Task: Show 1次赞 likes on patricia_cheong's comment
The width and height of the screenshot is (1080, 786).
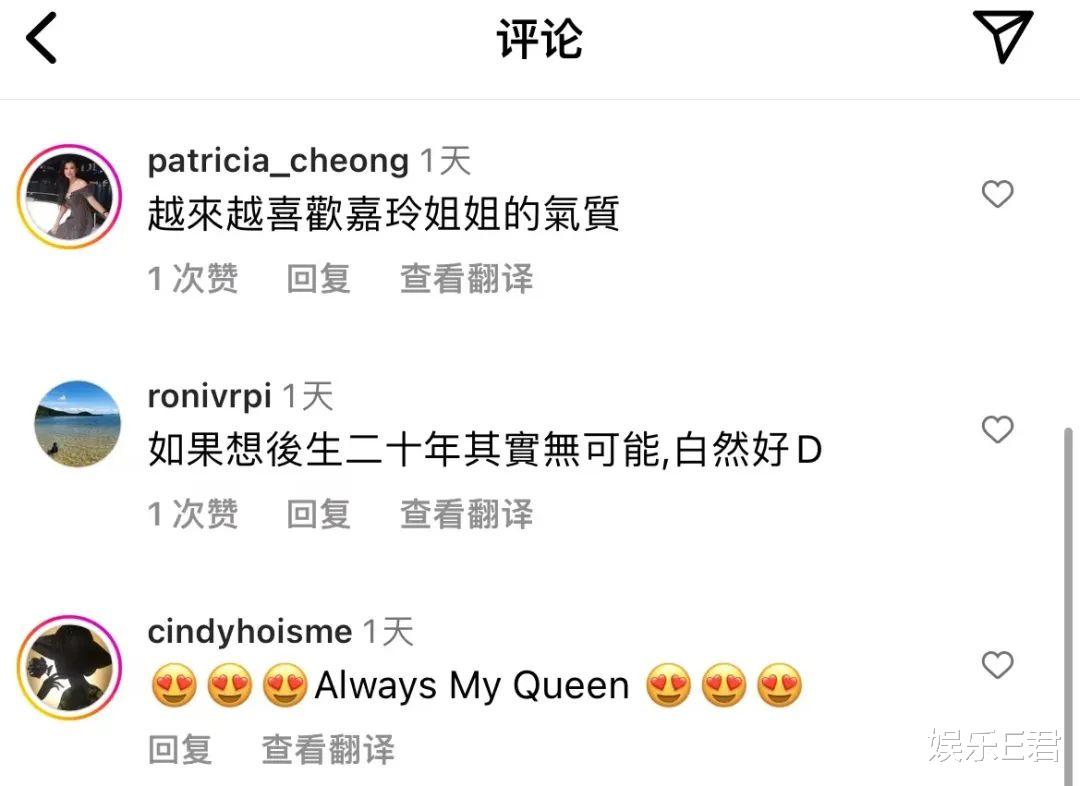Action: click(x=193, y=279)
